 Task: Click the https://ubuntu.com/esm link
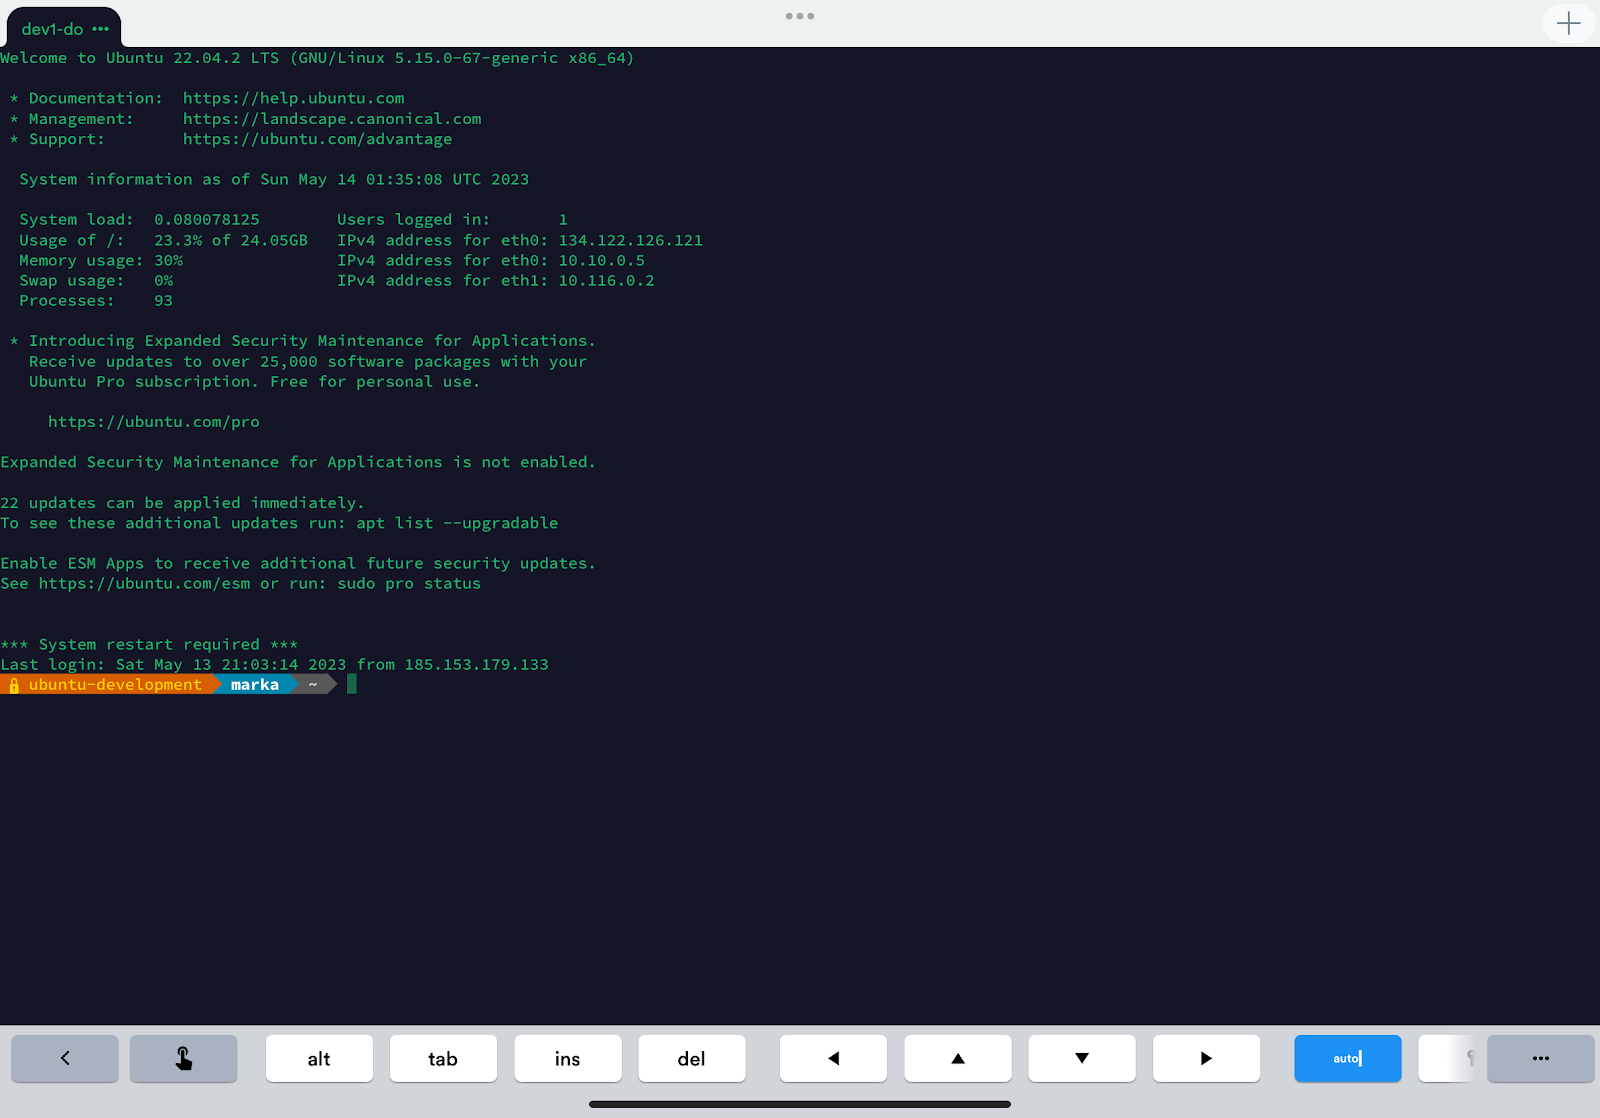click(145, 583)
